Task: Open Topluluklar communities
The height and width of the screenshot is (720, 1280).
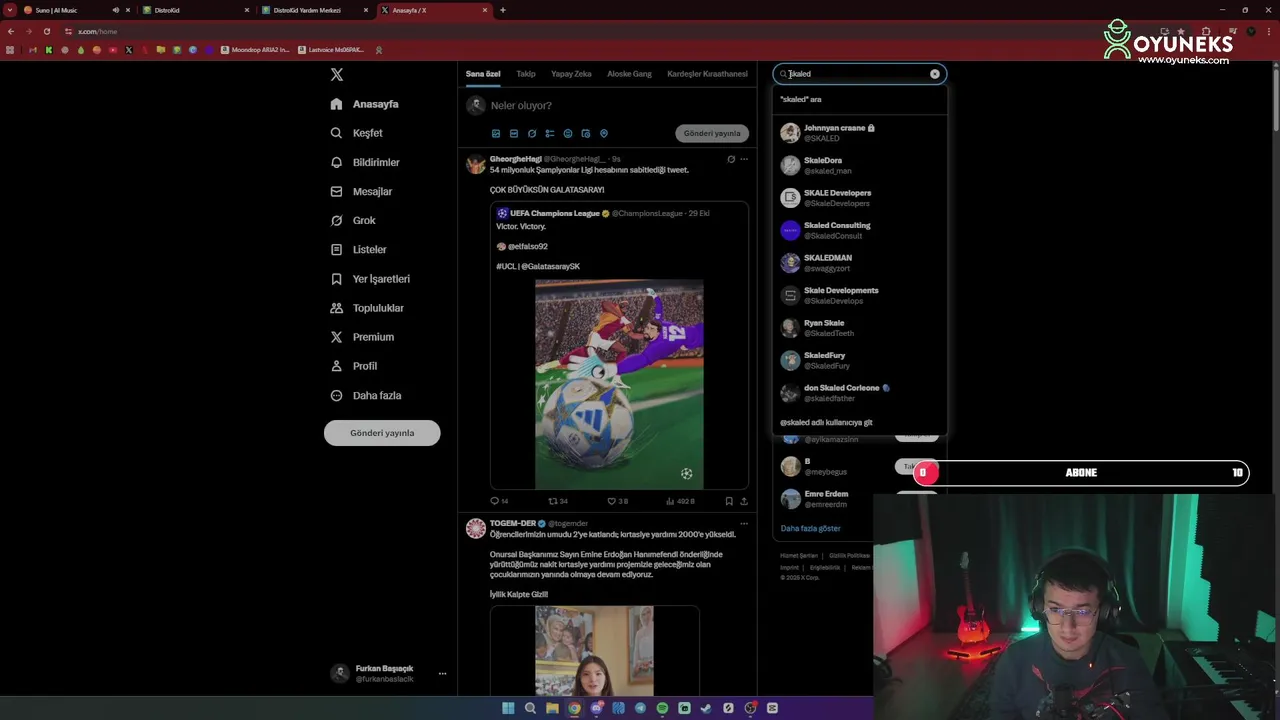Action: (367, 308)
